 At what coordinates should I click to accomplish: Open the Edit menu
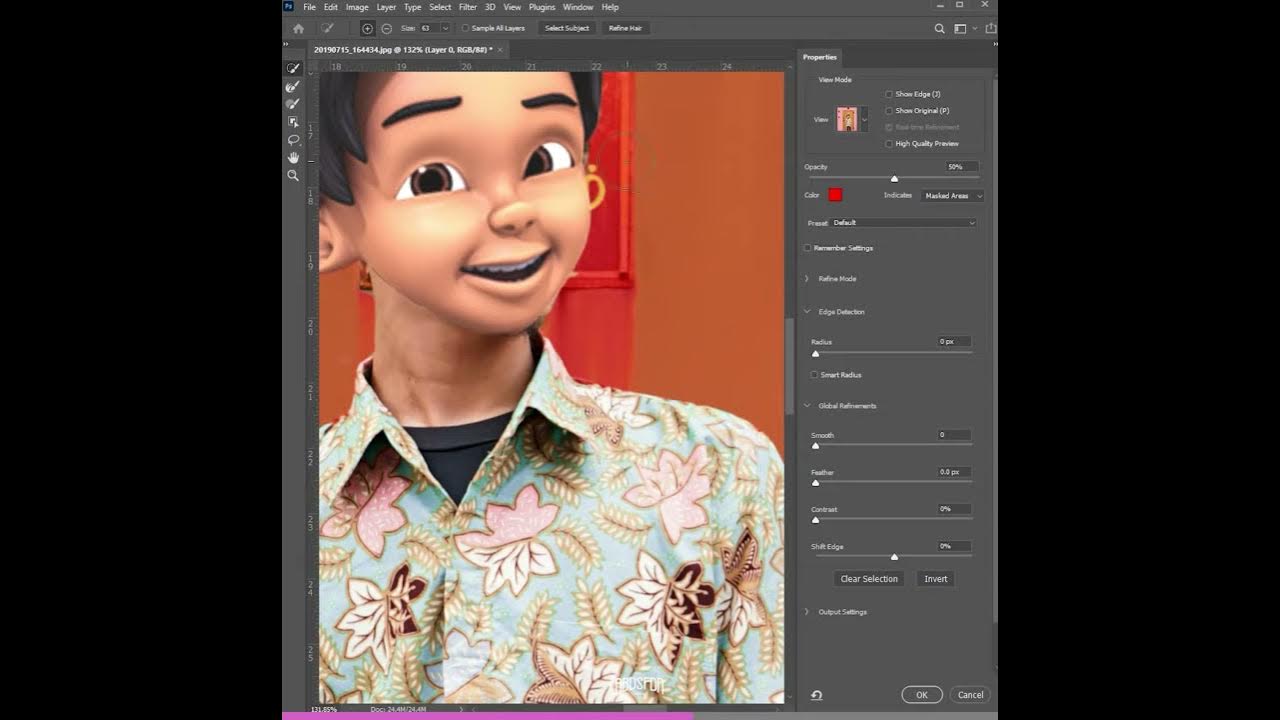[x=330, y=7]
